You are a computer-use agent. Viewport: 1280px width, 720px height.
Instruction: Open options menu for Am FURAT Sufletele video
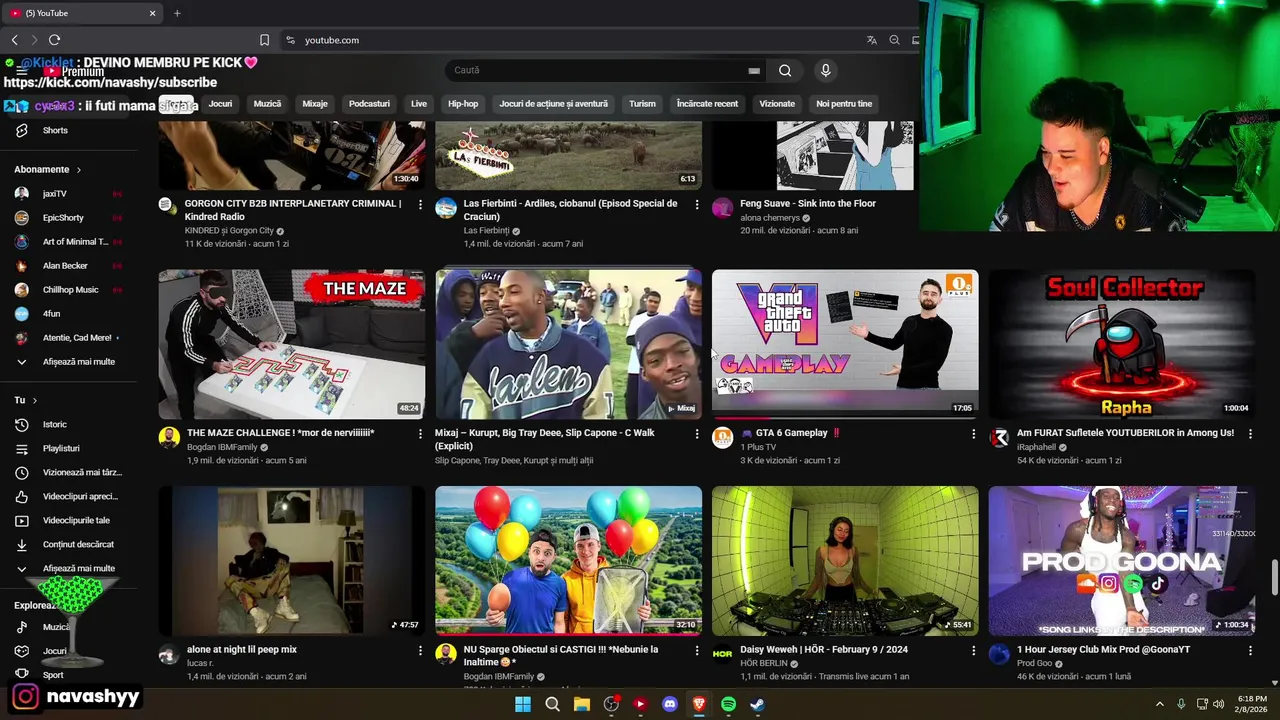pos(1250,434)
